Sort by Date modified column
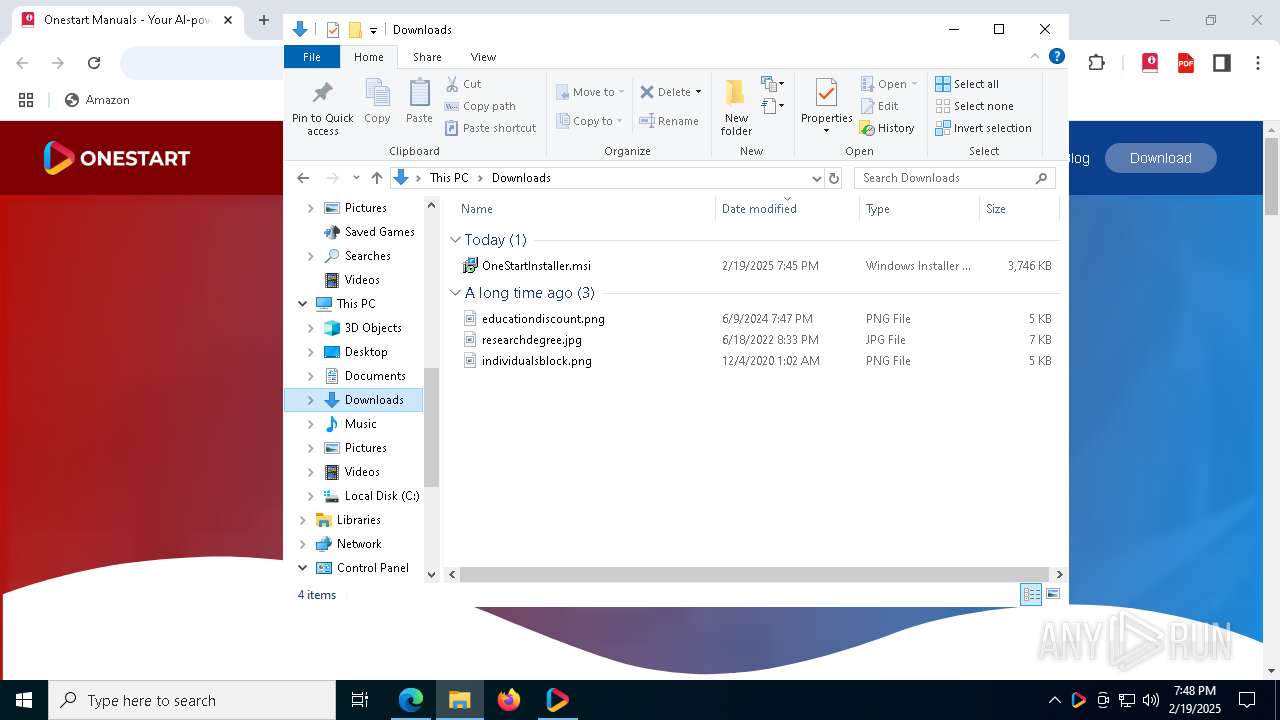Image resolution: width=1280 pixels, height=720 pixels. [x=787, y=209]
